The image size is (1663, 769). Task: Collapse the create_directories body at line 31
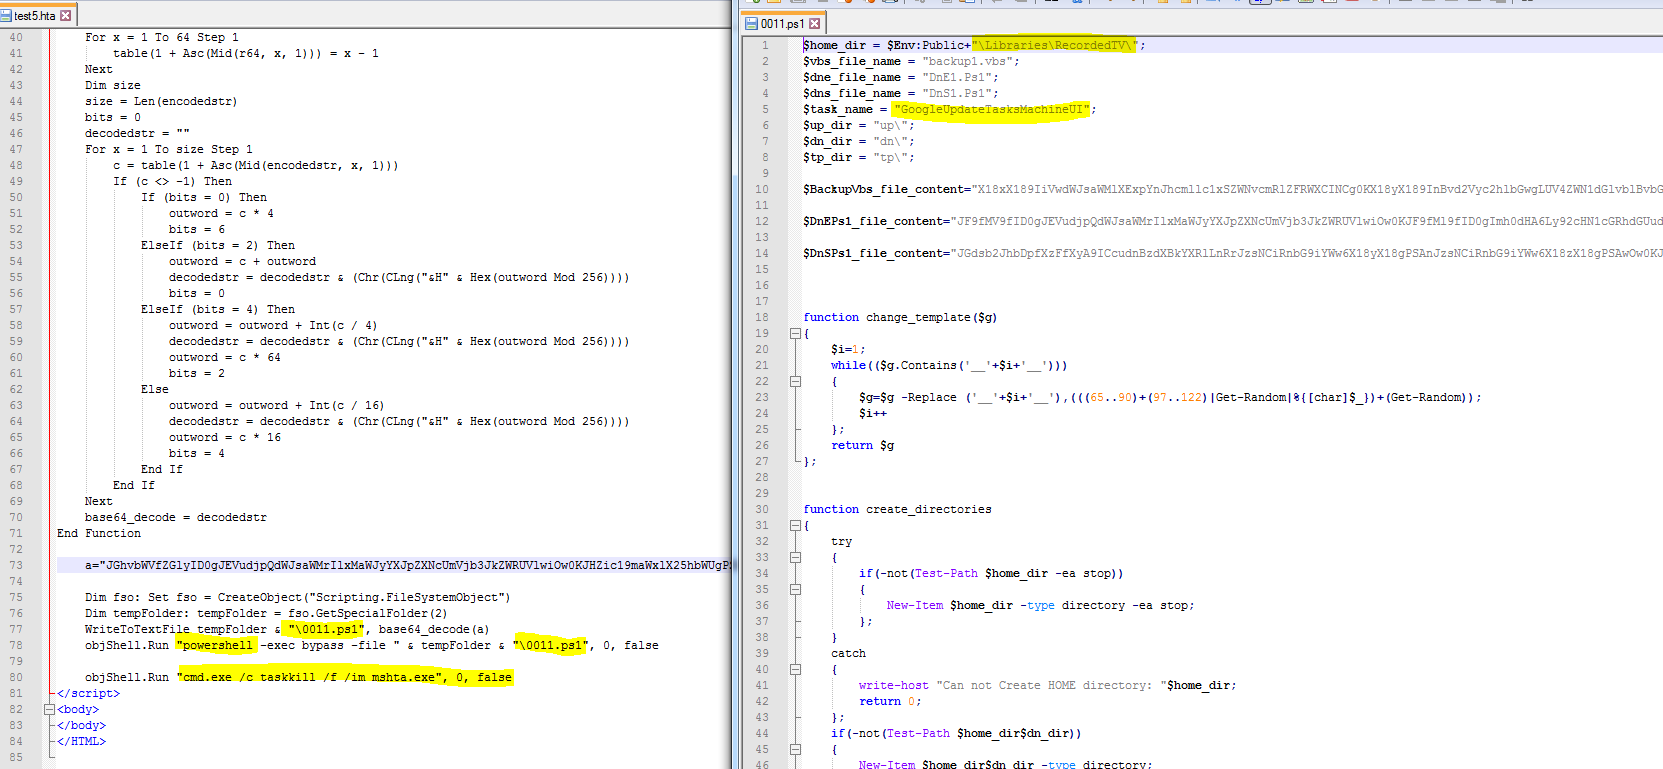[x=795, y=525]
